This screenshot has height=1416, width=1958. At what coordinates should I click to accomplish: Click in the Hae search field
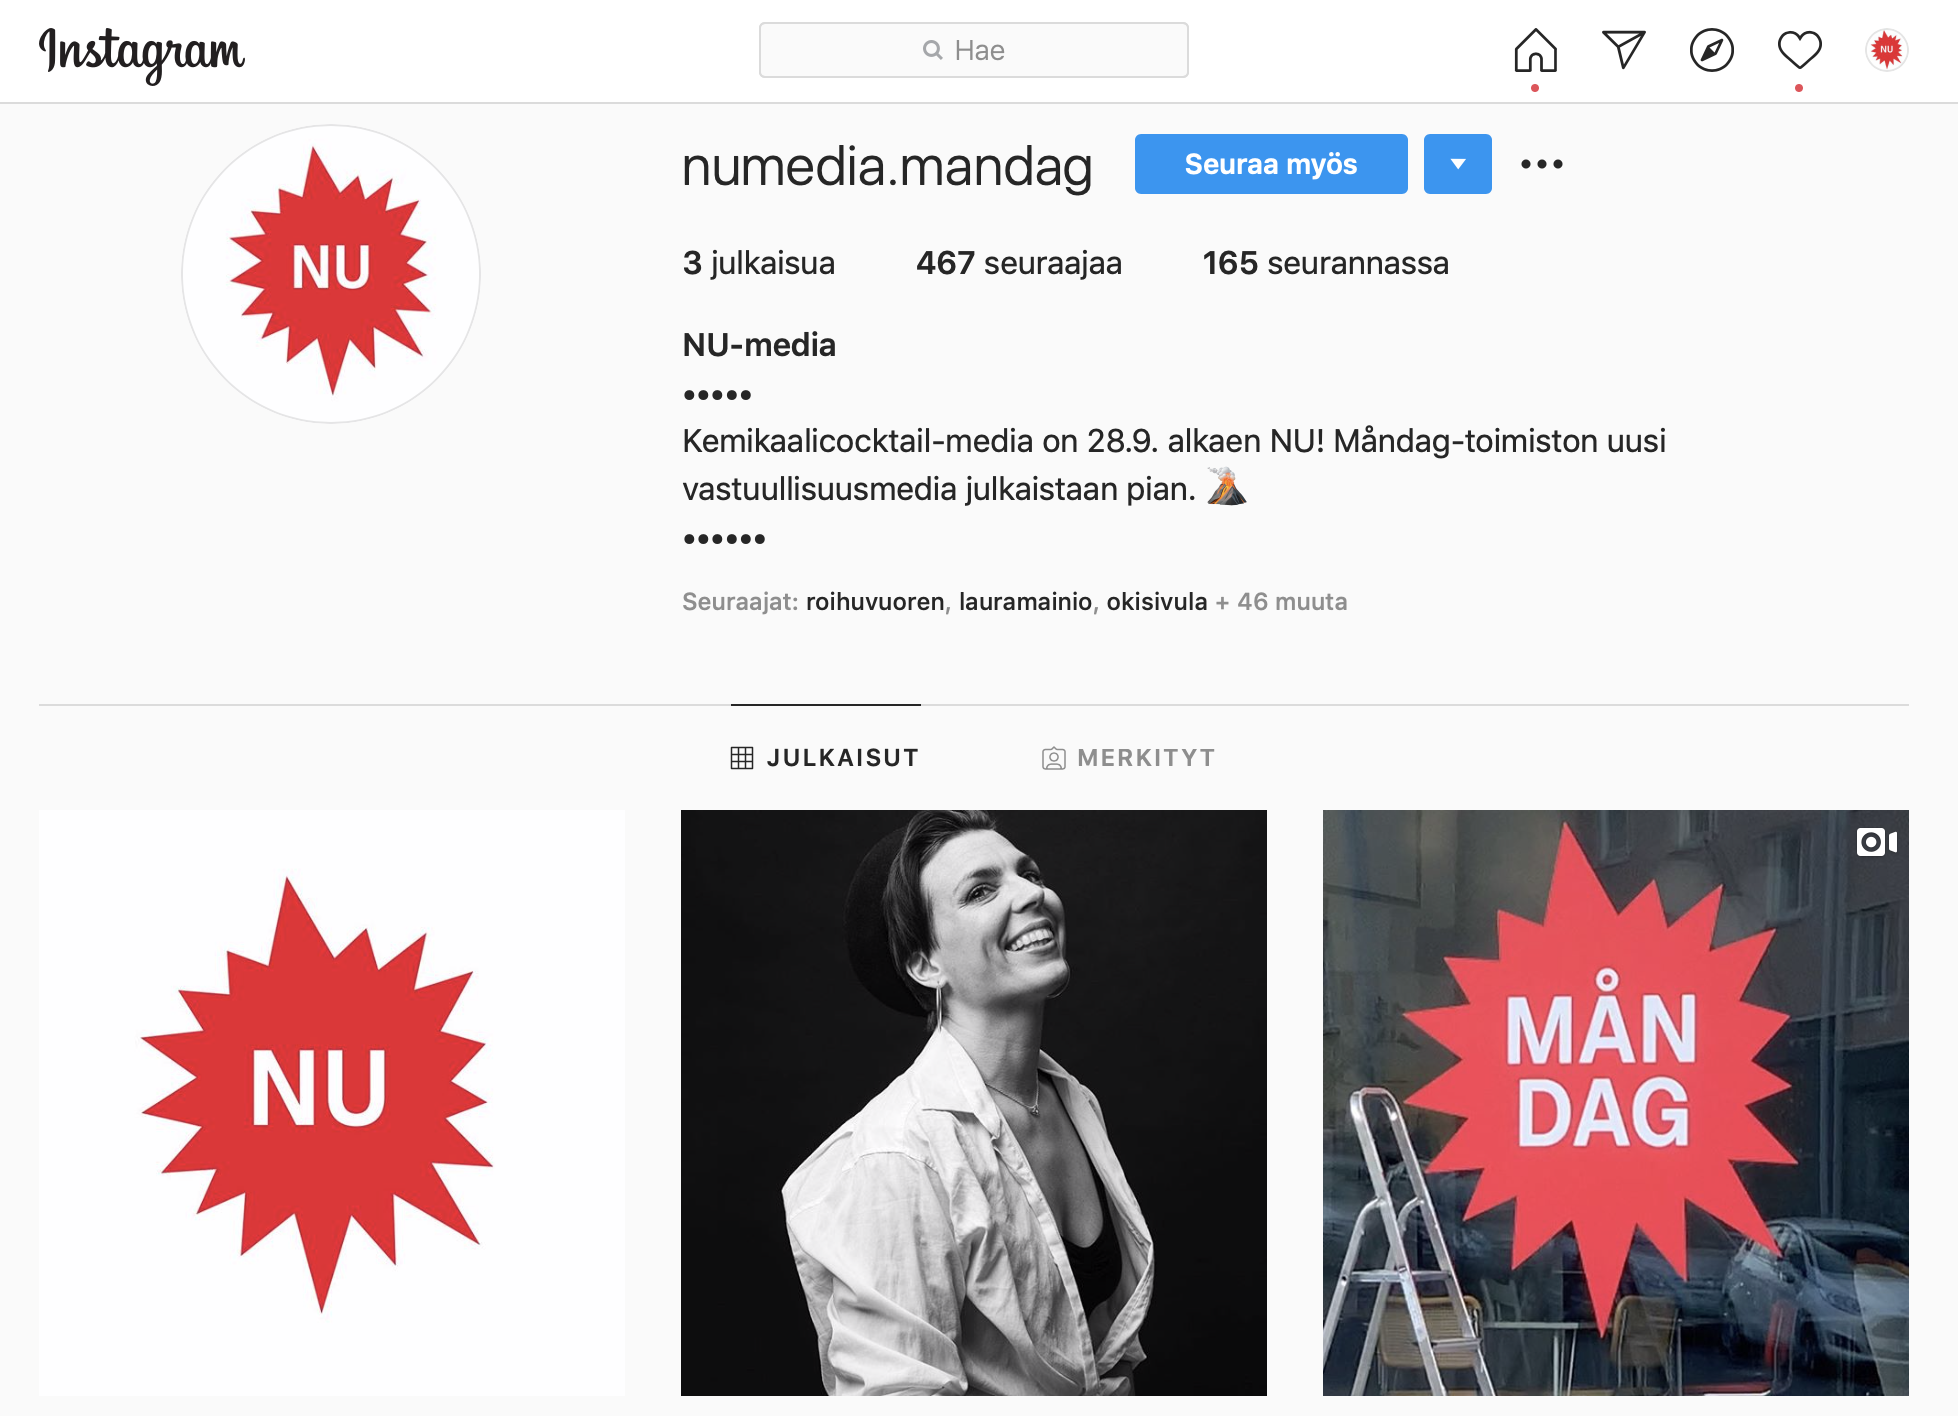973,50
